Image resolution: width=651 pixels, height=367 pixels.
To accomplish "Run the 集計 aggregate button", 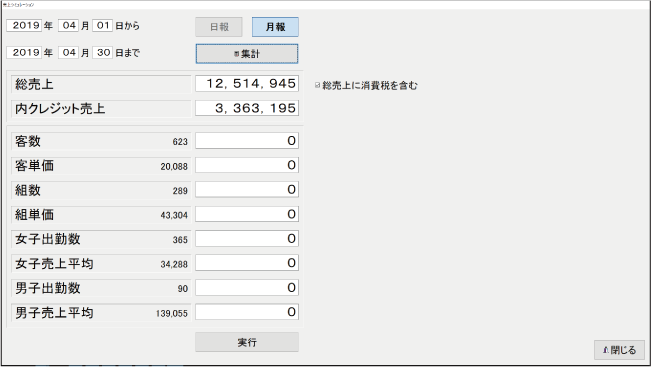I will pyautogui.click(x=247, y=54).
